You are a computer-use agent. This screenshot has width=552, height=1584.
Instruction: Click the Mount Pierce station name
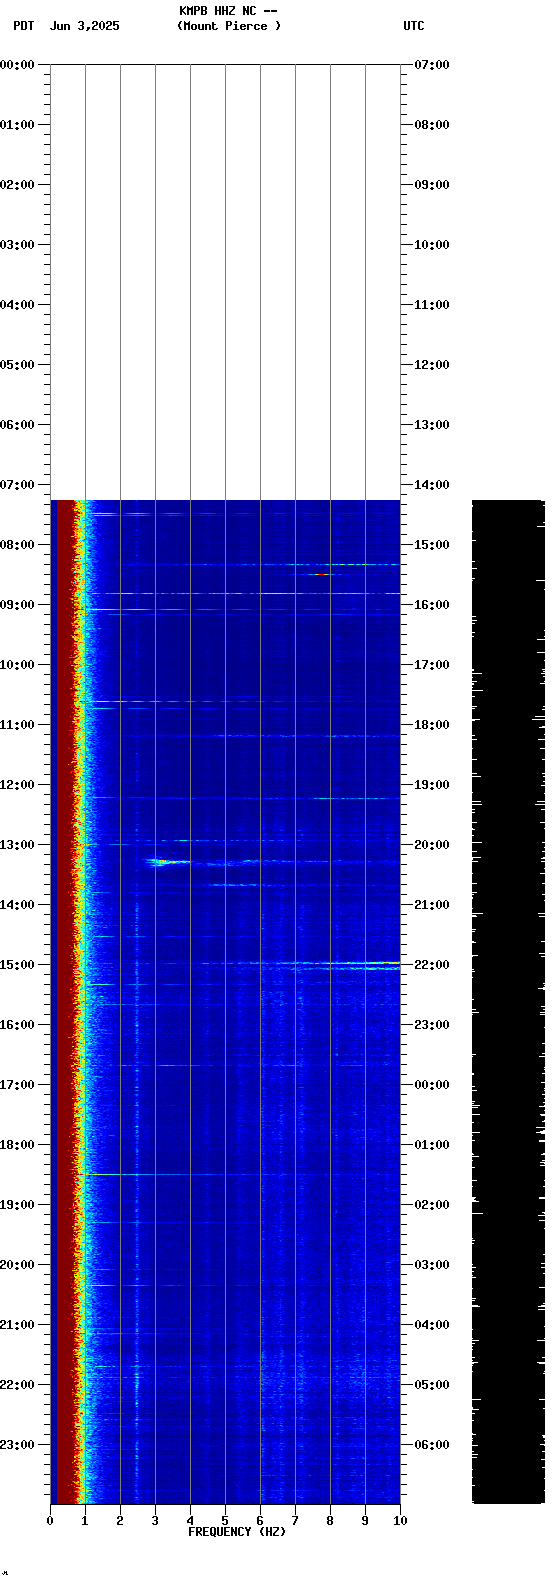pyautogui.click(x=228, y=26)
